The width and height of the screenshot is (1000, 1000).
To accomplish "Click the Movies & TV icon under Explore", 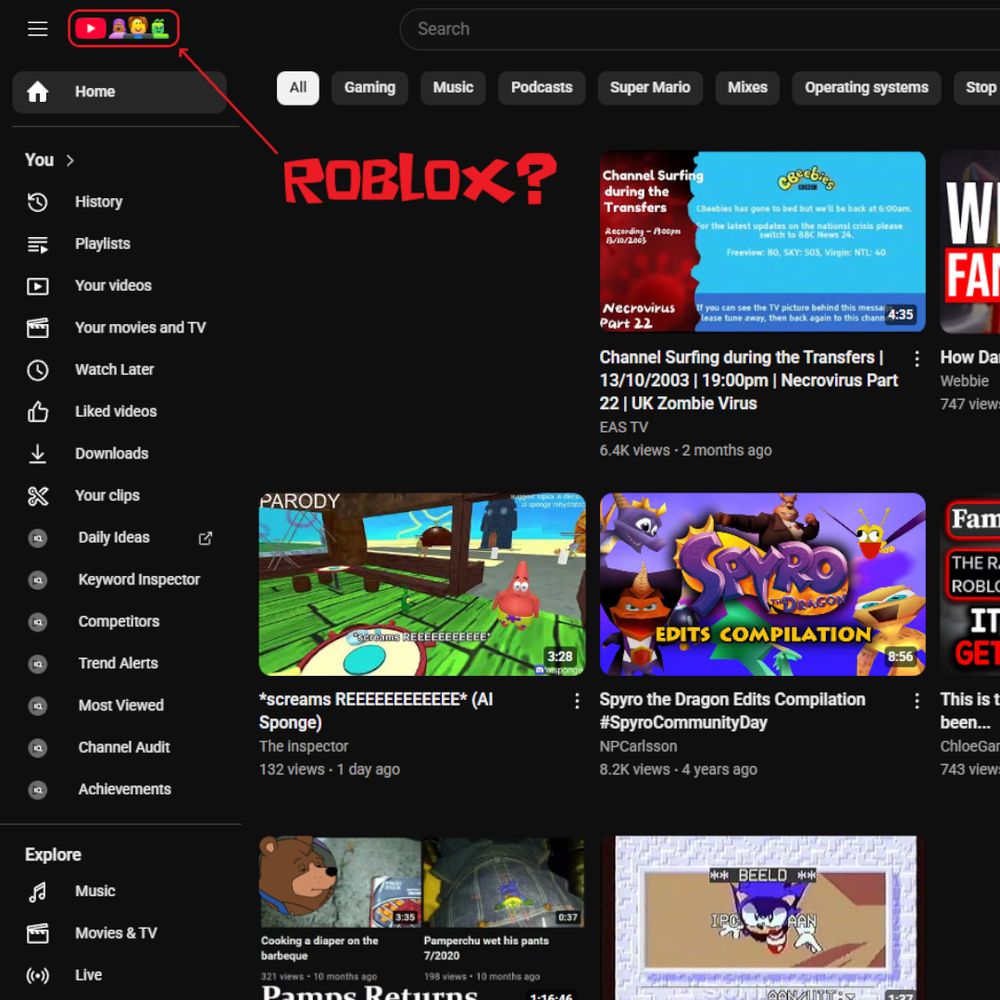I will [x=38, y=934].
